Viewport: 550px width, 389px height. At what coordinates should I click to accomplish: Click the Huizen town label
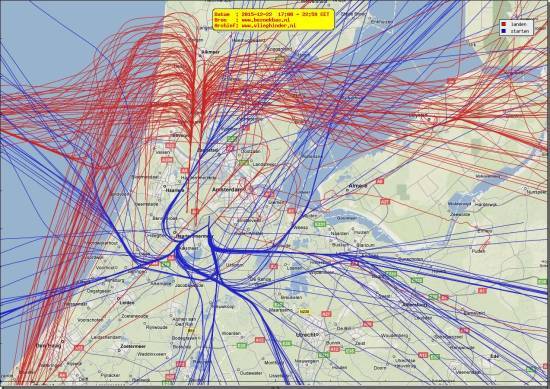(x=361, y=232)
